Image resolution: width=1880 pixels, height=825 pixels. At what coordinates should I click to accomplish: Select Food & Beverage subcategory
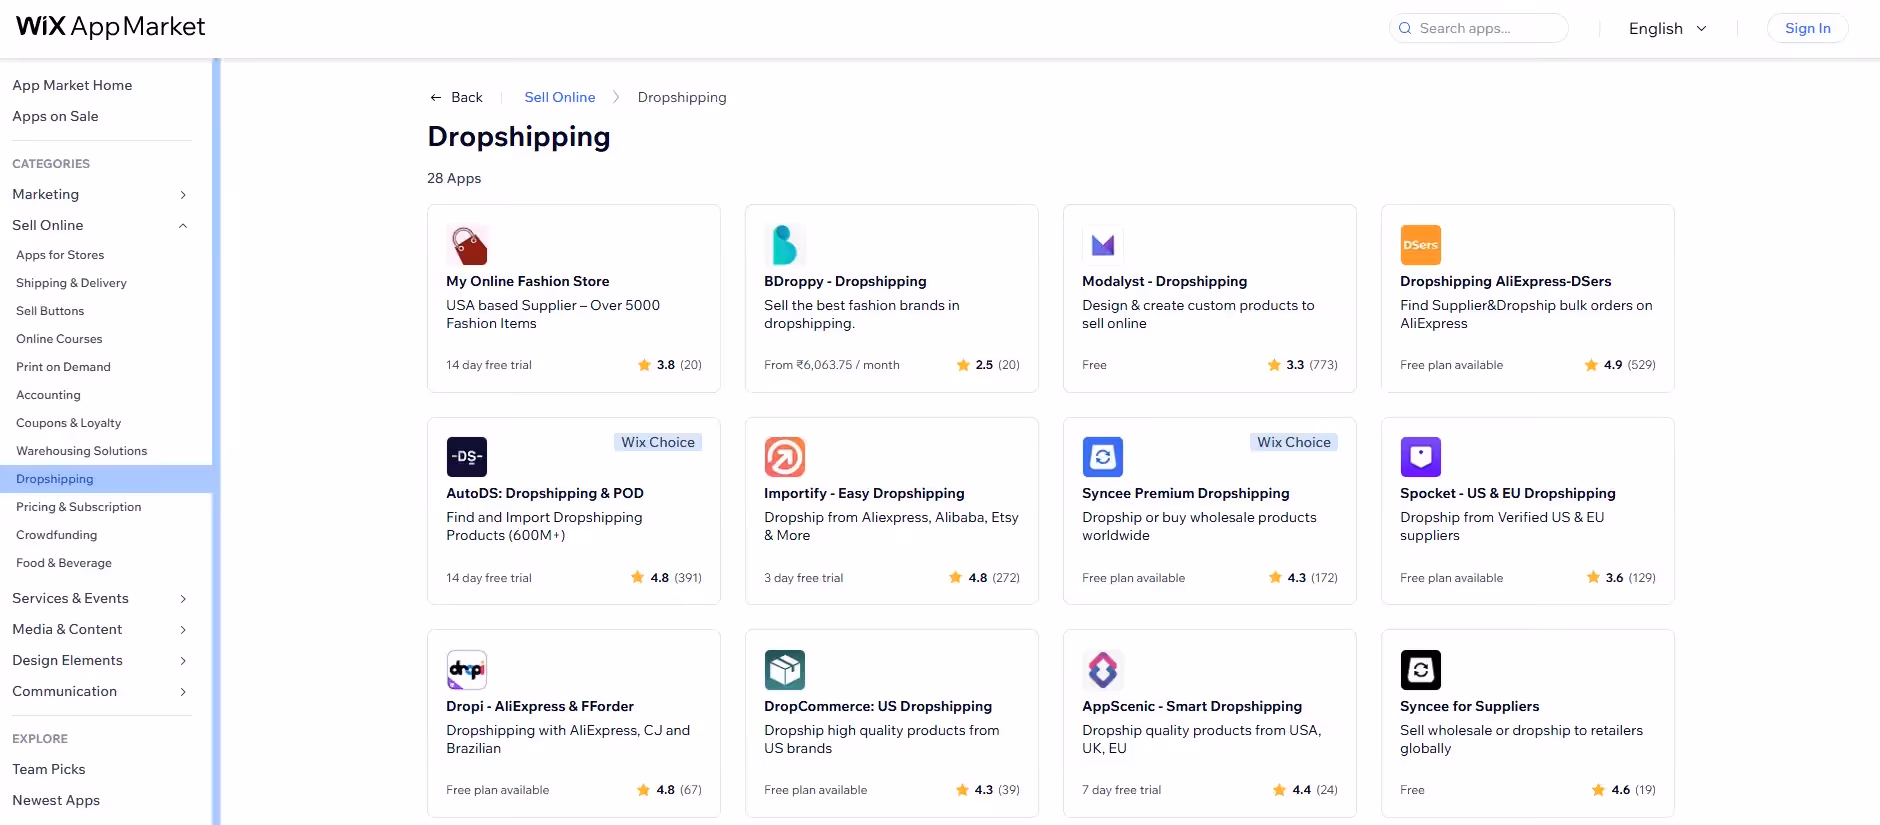click(64, 563)
